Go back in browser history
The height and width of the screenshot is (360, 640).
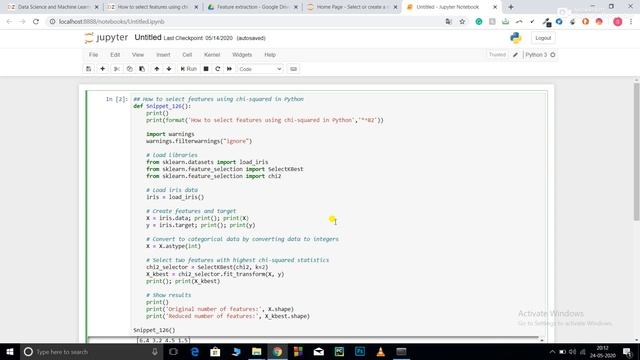point(9,22)
